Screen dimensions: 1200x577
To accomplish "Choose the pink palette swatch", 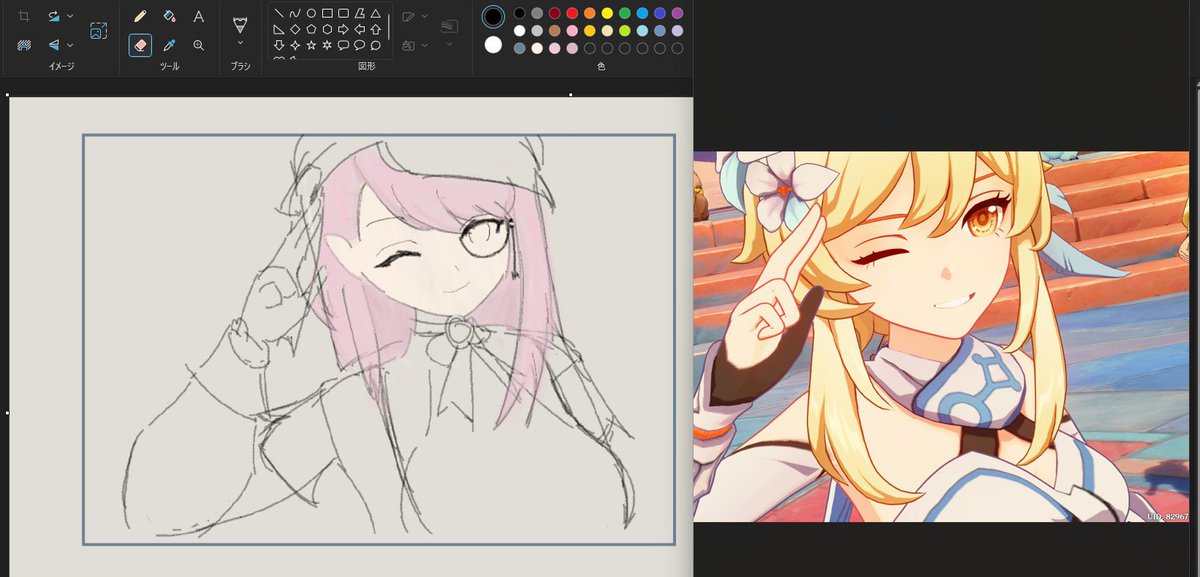I will [572, 30].
